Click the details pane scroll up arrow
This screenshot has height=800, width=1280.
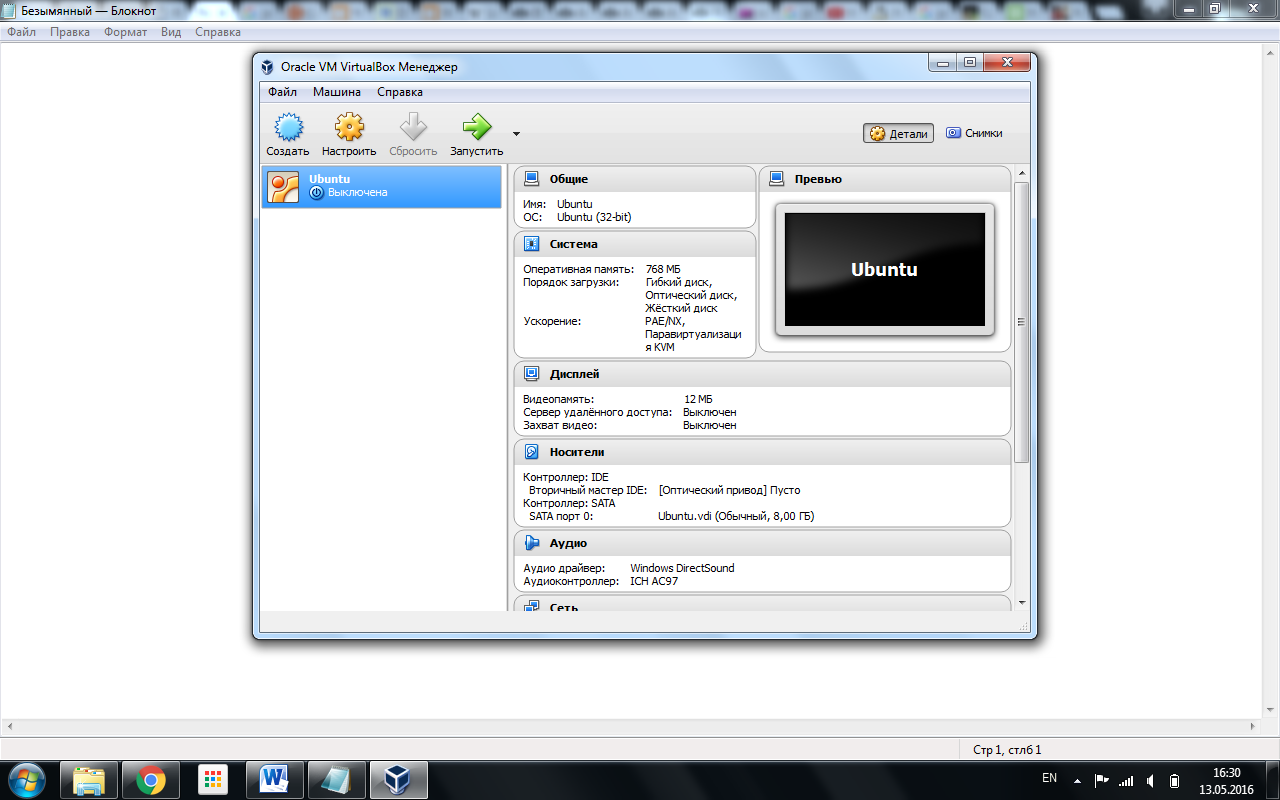[x=1021, y=173]
